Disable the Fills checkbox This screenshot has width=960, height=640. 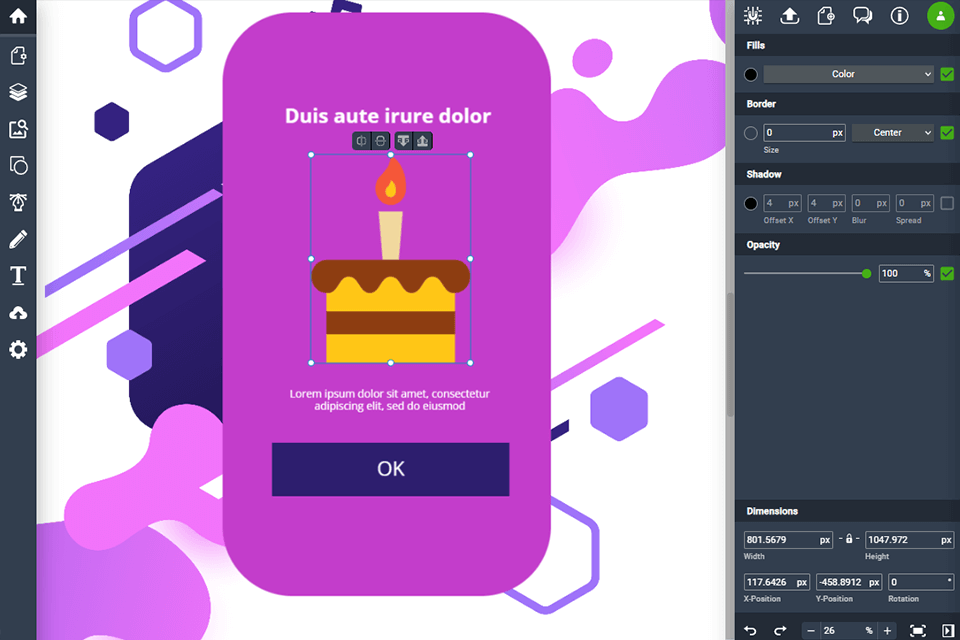click(x=947, y=74)
